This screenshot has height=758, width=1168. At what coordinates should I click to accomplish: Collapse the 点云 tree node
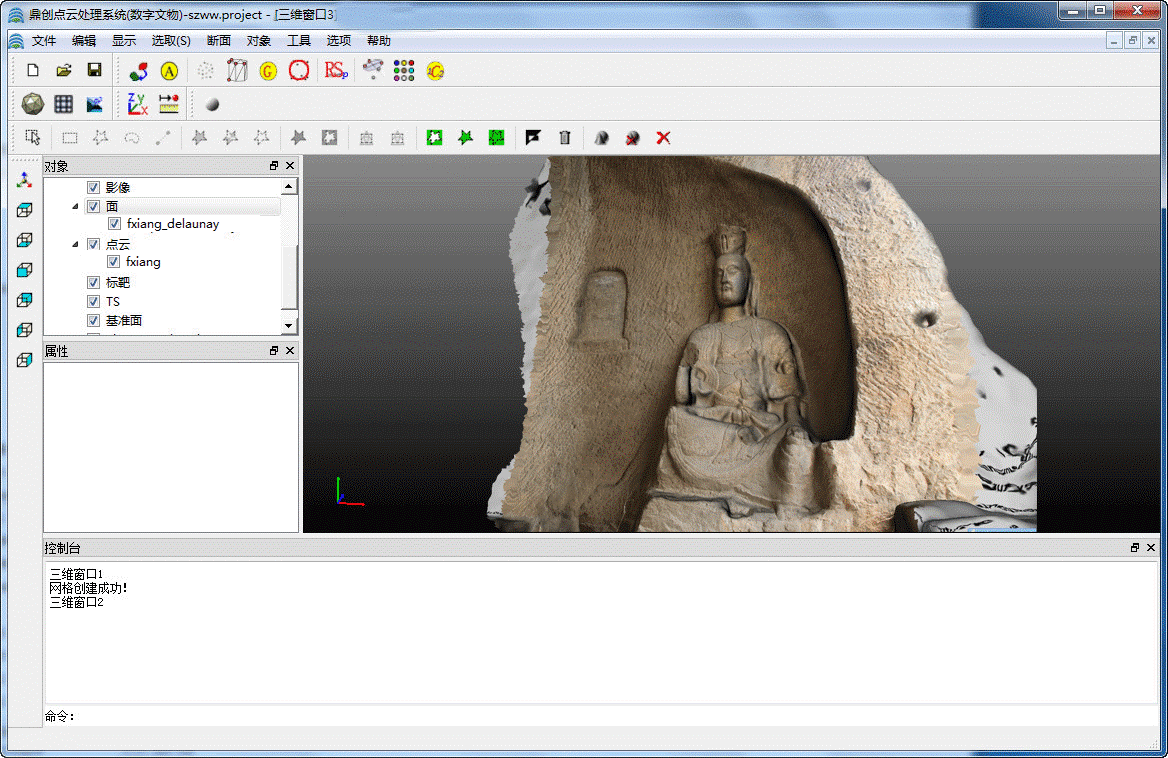(77, 244)
